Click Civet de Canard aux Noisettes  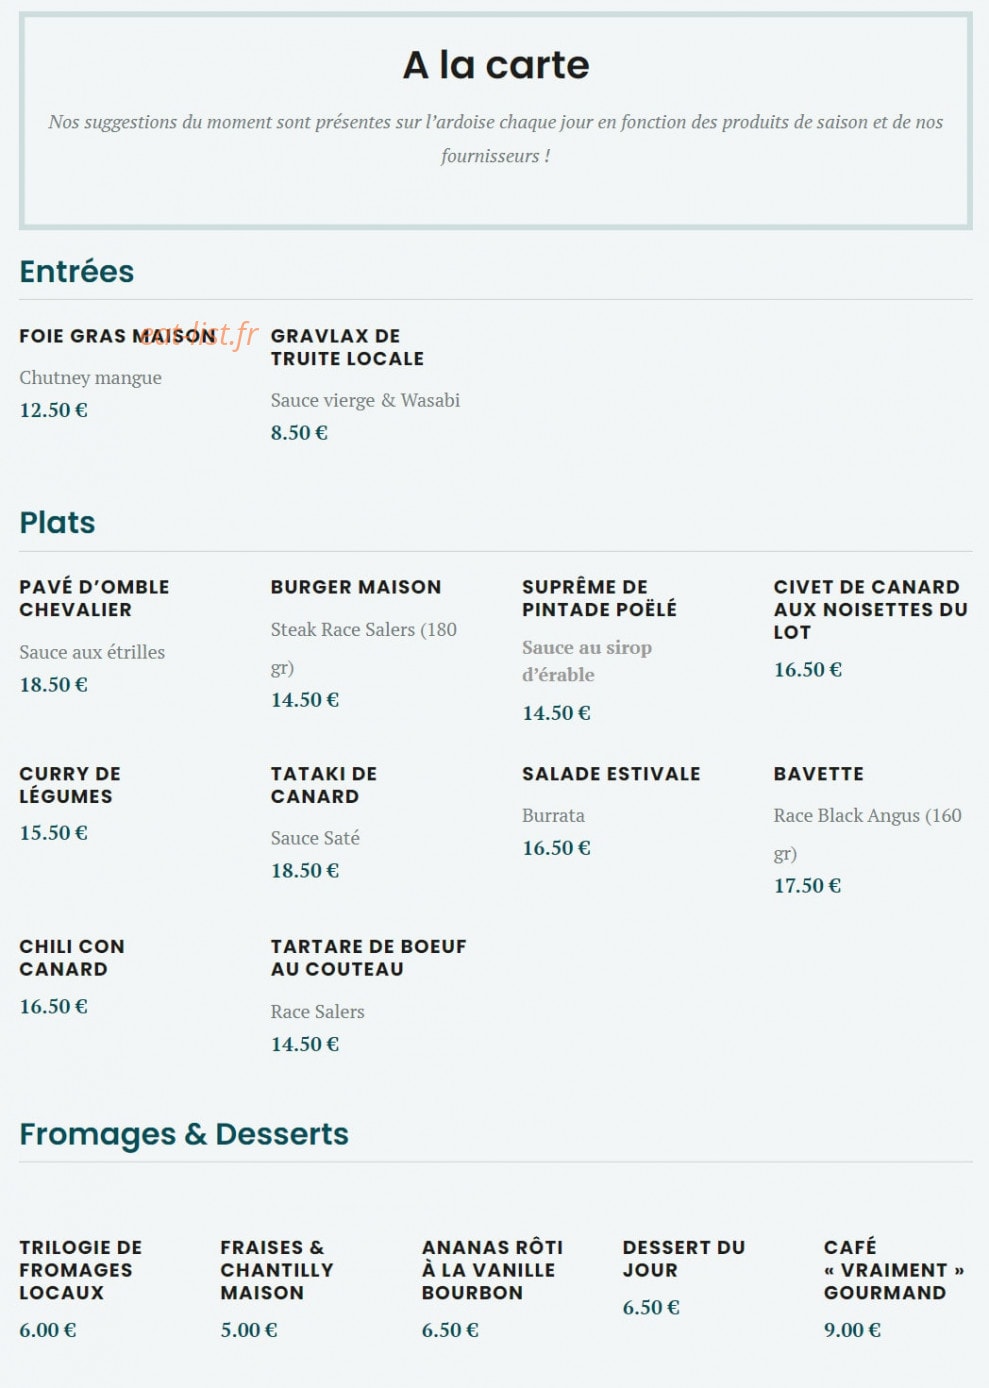871,609
